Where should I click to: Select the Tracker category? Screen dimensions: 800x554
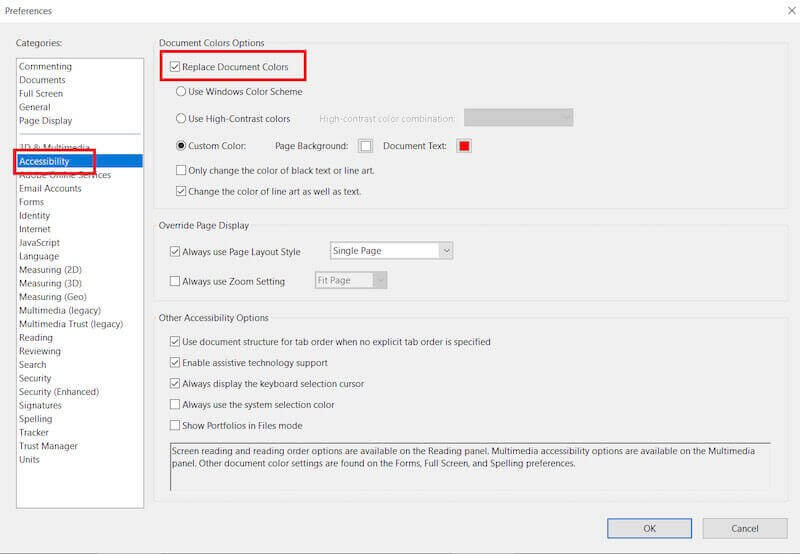pos(34,433)
